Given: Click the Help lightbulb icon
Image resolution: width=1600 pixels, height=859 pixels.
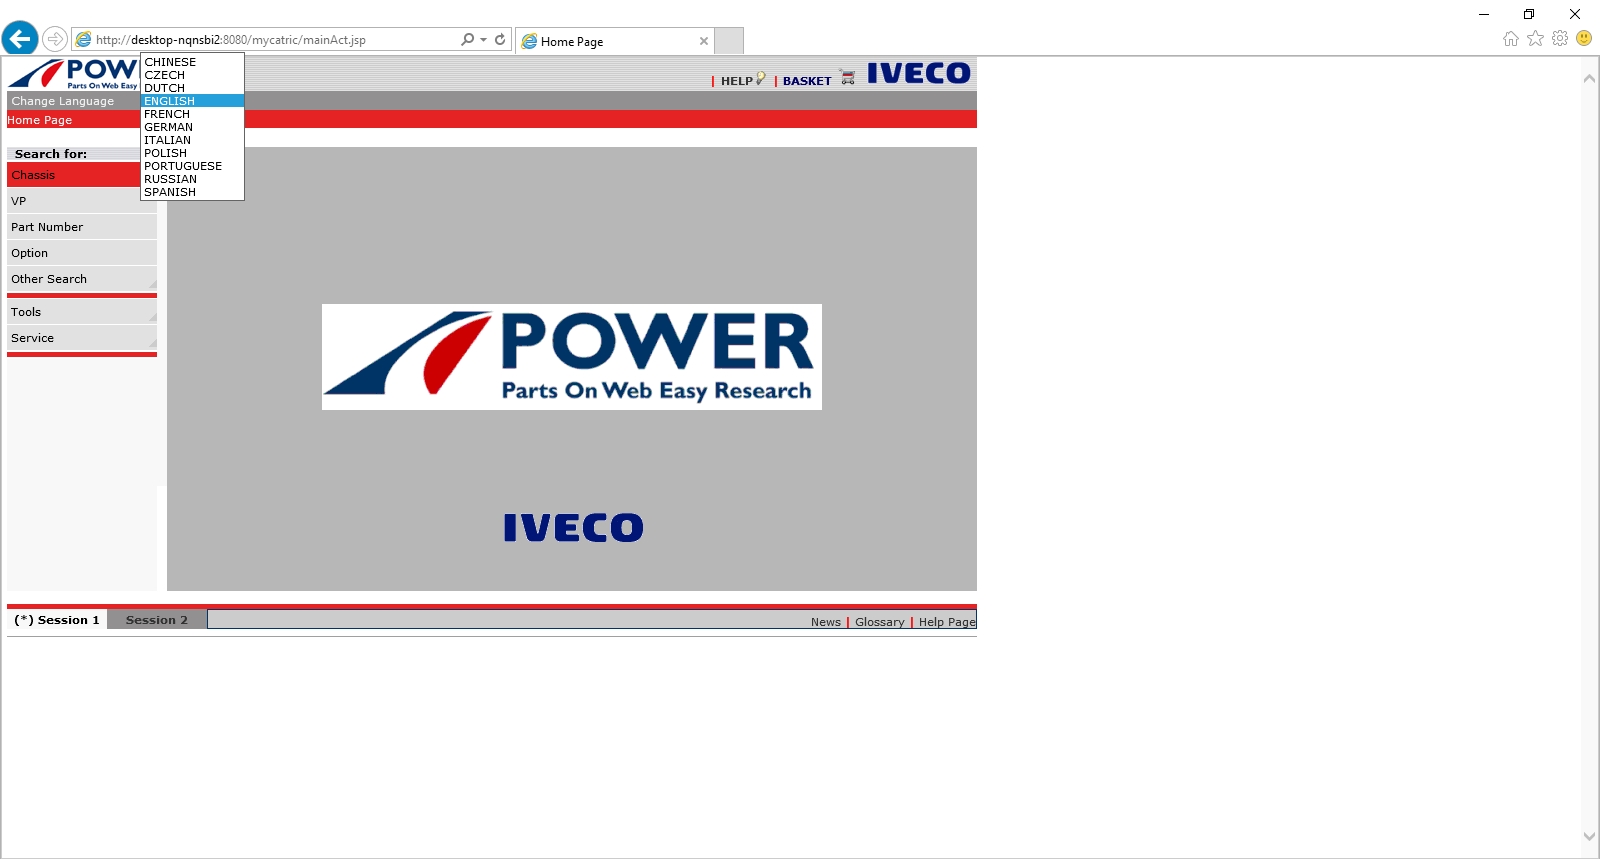Looking at the screenshot, I should 761,78.
